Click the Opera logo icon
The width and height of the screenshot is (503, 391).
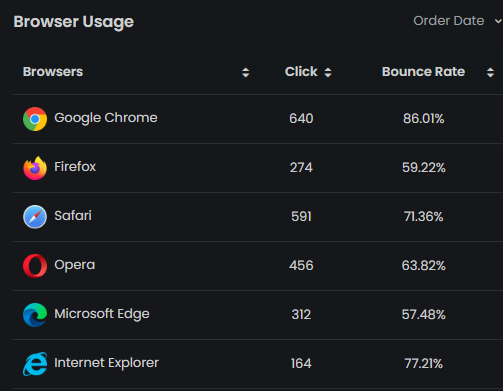(x=35, y=266)
